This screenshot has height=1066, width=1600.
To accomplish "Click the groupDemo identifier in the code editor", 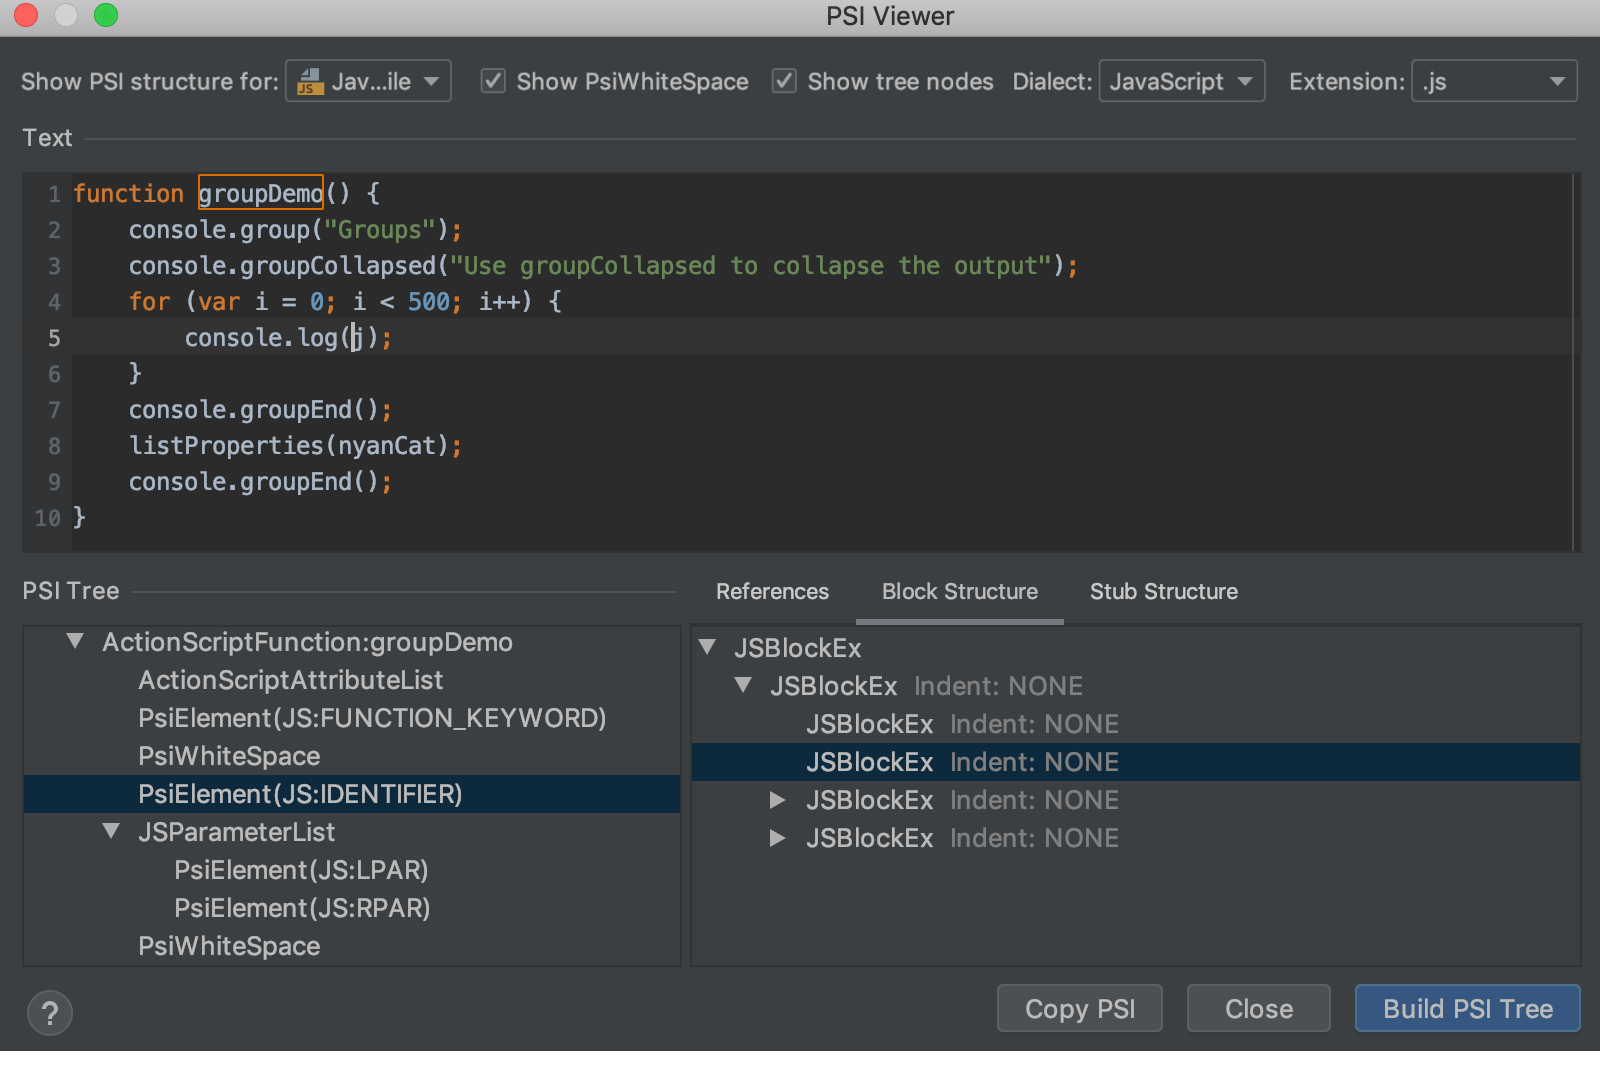I will point(259,193).
